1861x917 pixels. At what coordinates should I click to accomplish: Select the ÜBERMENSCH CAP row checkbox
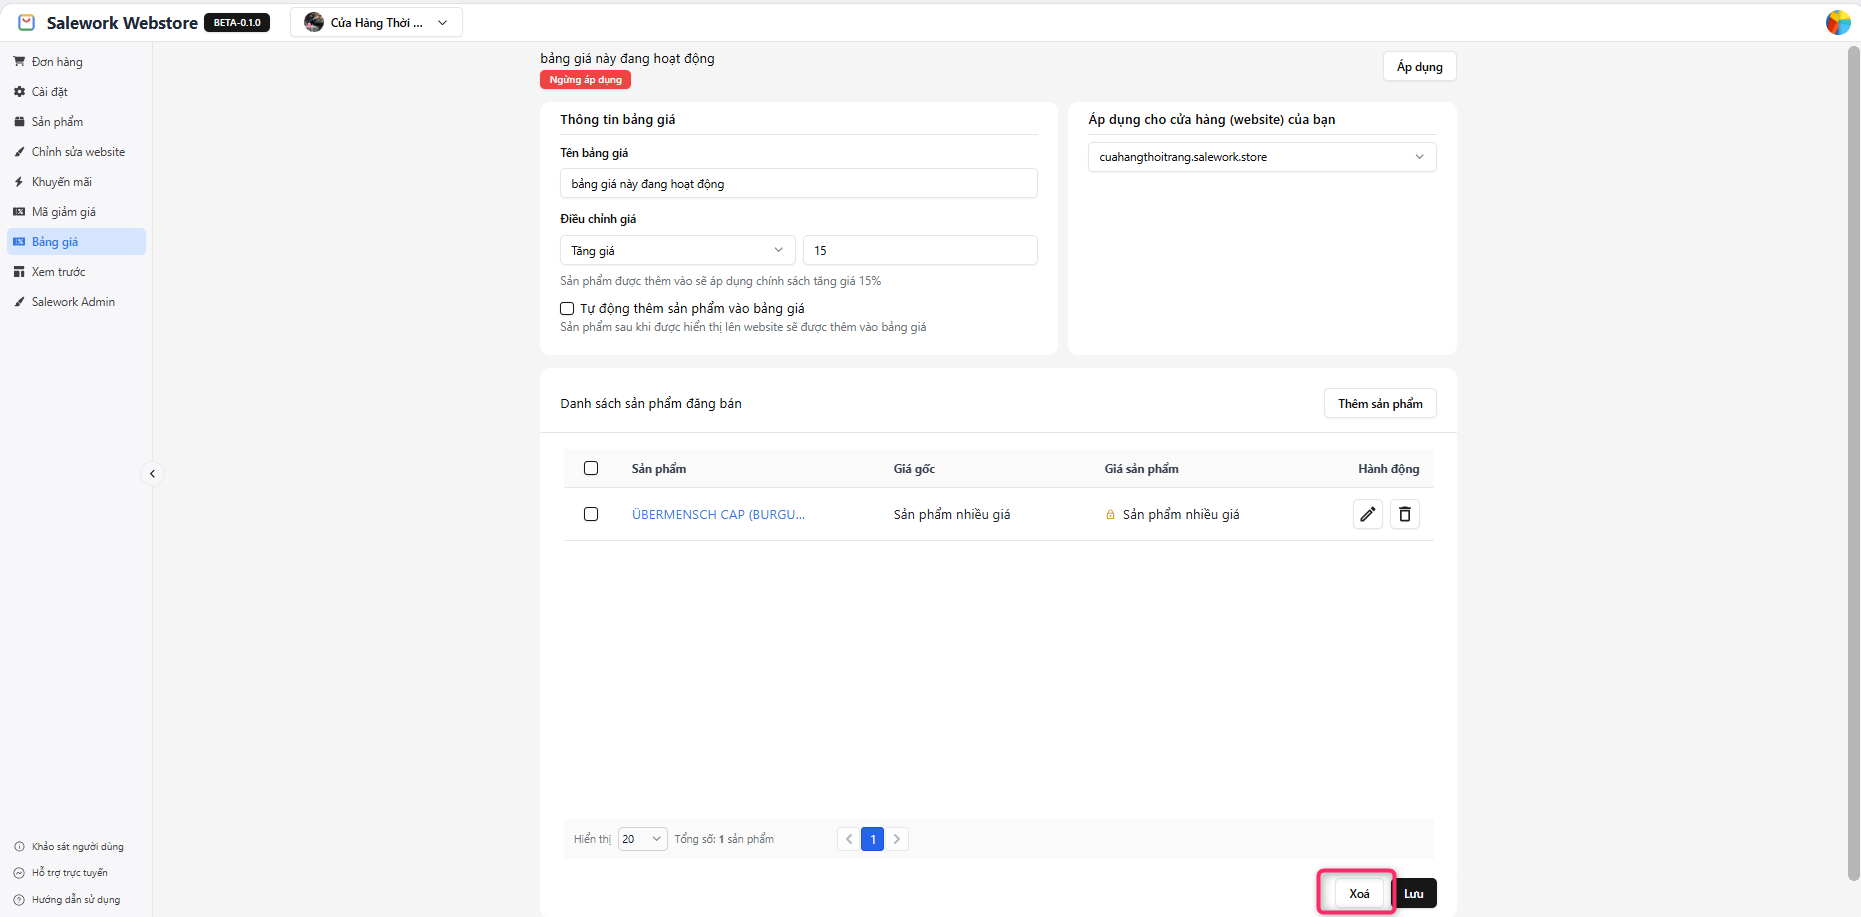tap(591, 514)
